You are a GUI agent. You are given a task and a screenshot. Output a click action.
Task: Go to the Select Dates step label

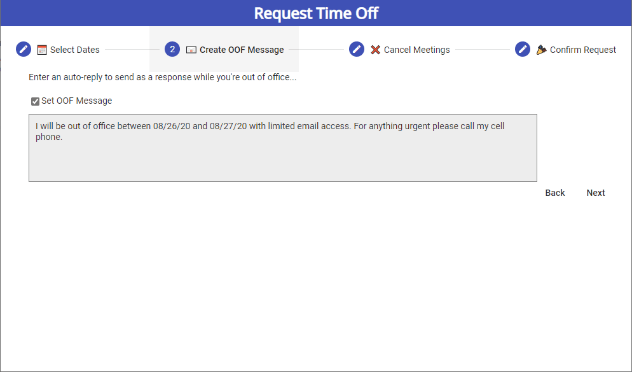point(75,50)
